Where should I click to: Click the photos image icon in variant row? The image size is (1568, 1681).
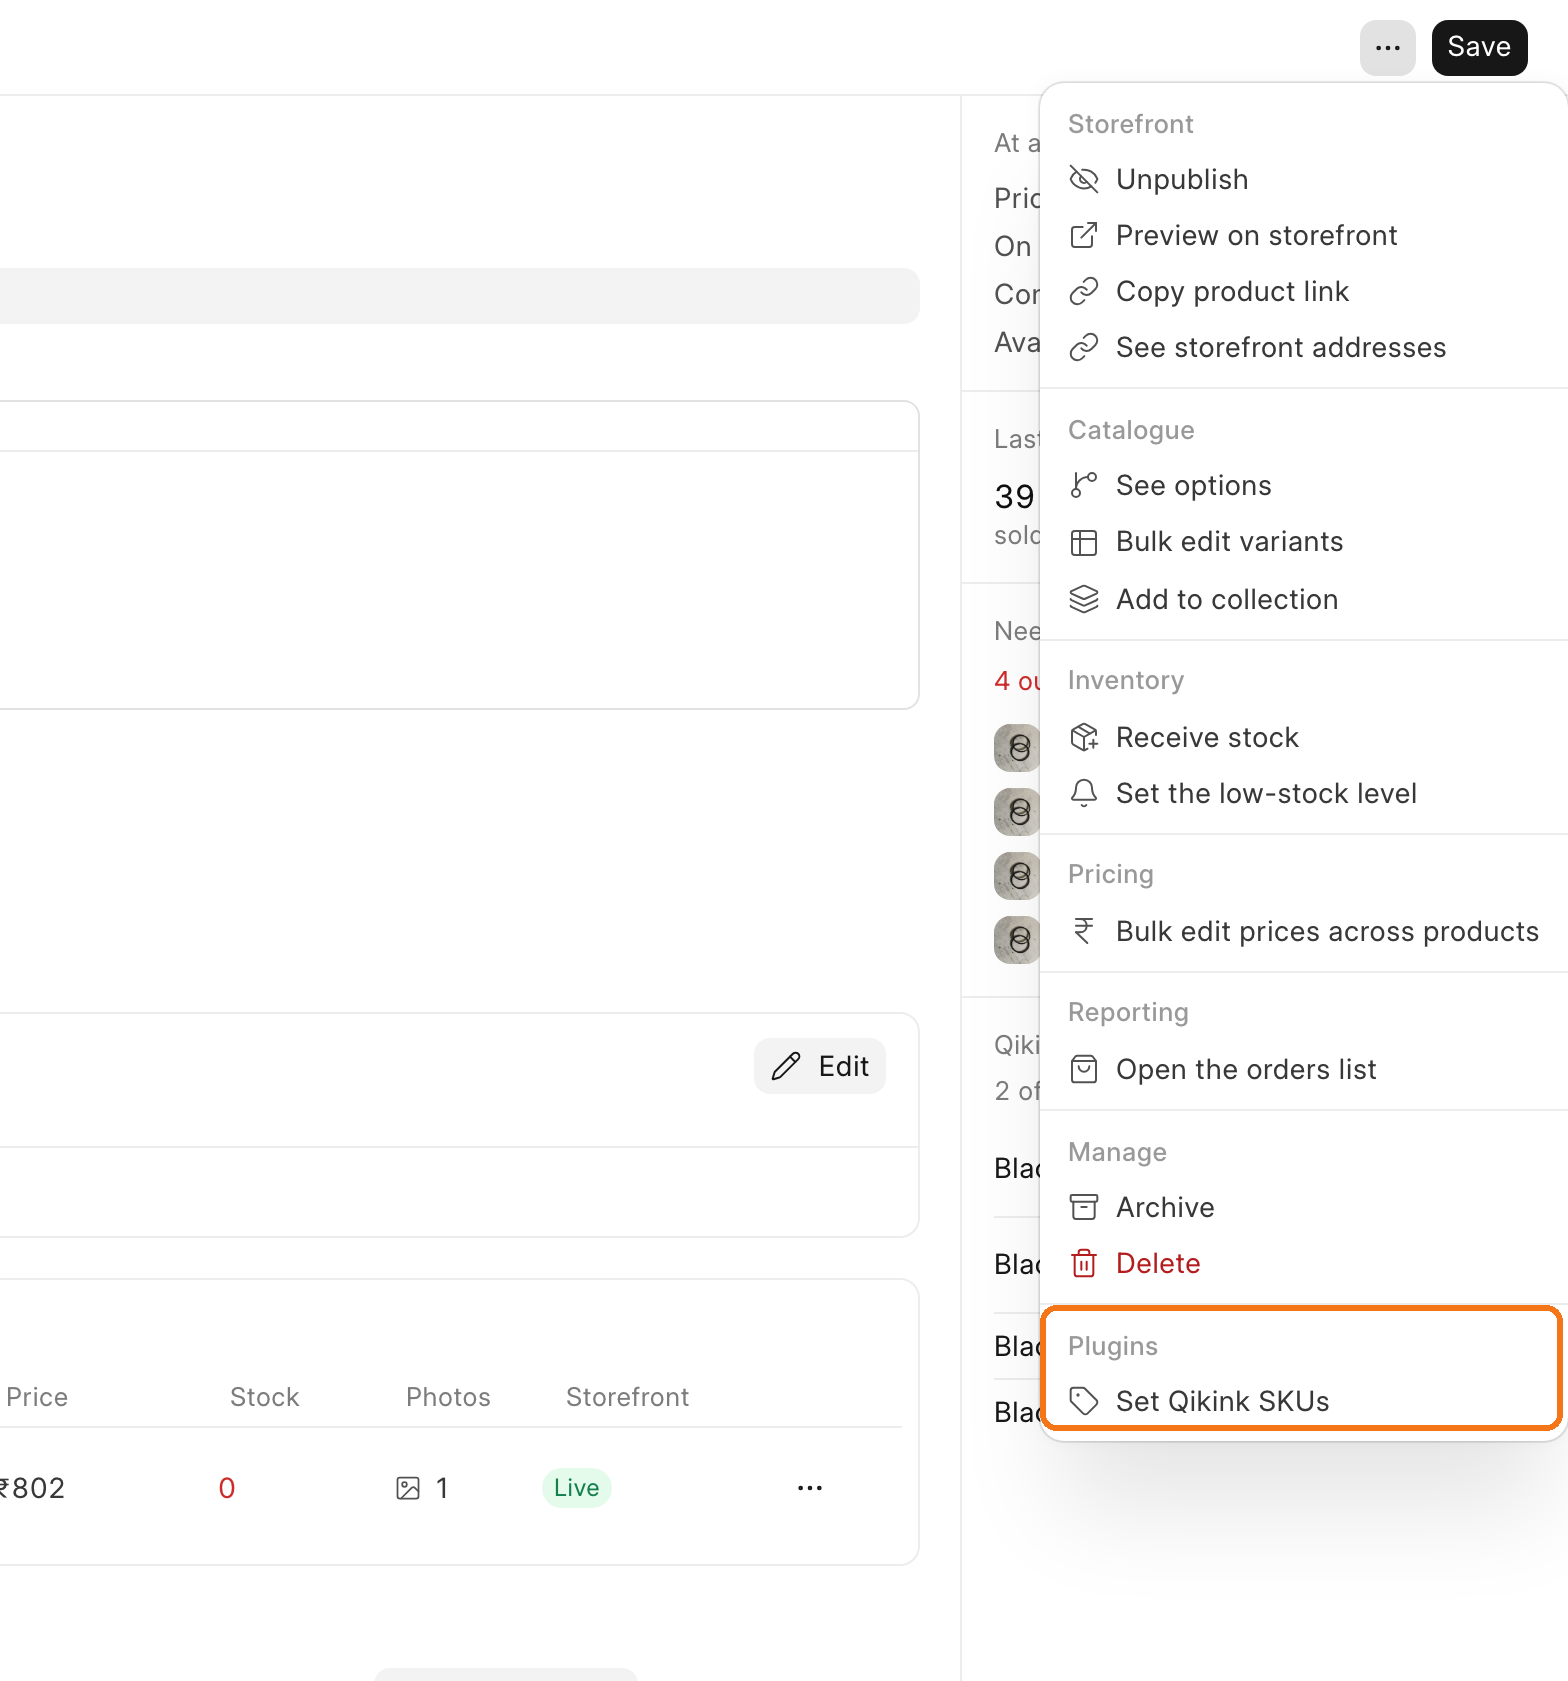click(x=408, y=1488)
